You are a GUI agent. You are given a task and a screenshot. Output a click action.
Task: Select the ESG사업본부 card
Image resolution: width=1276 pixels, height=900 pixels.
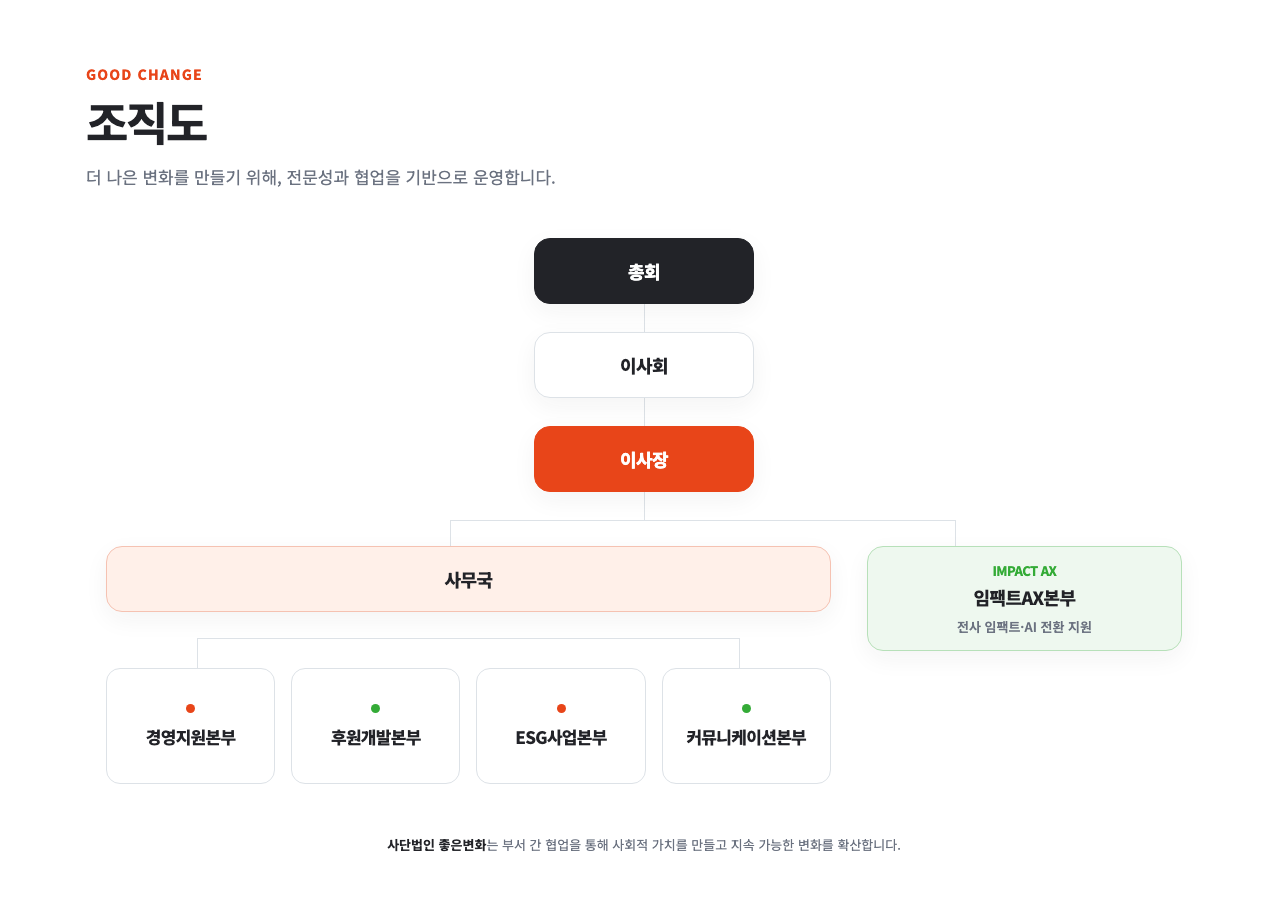coord(561,726)
